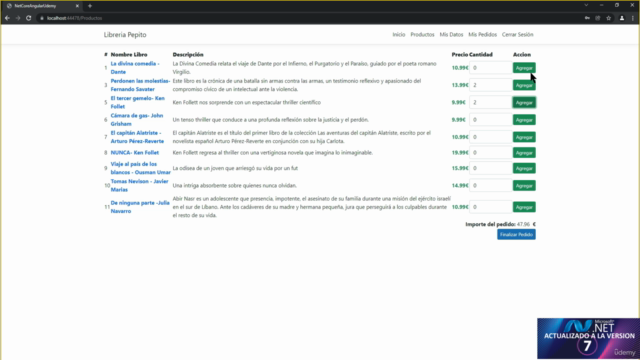Click Agregar for Tomas Nevison
The image size is (640, 360).
coord(524,185)
